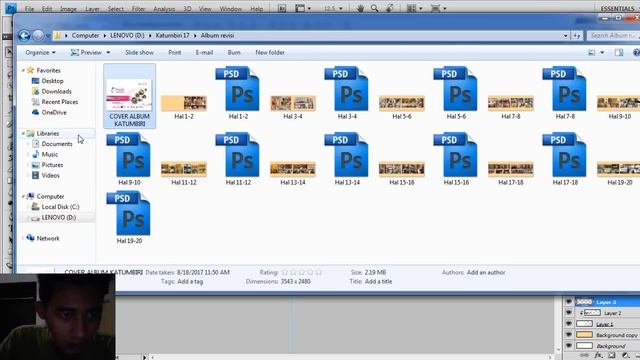Viewport: 640px width, 360px height.
Task: Click the E-mail button
Action: click(x=204, y=53)
